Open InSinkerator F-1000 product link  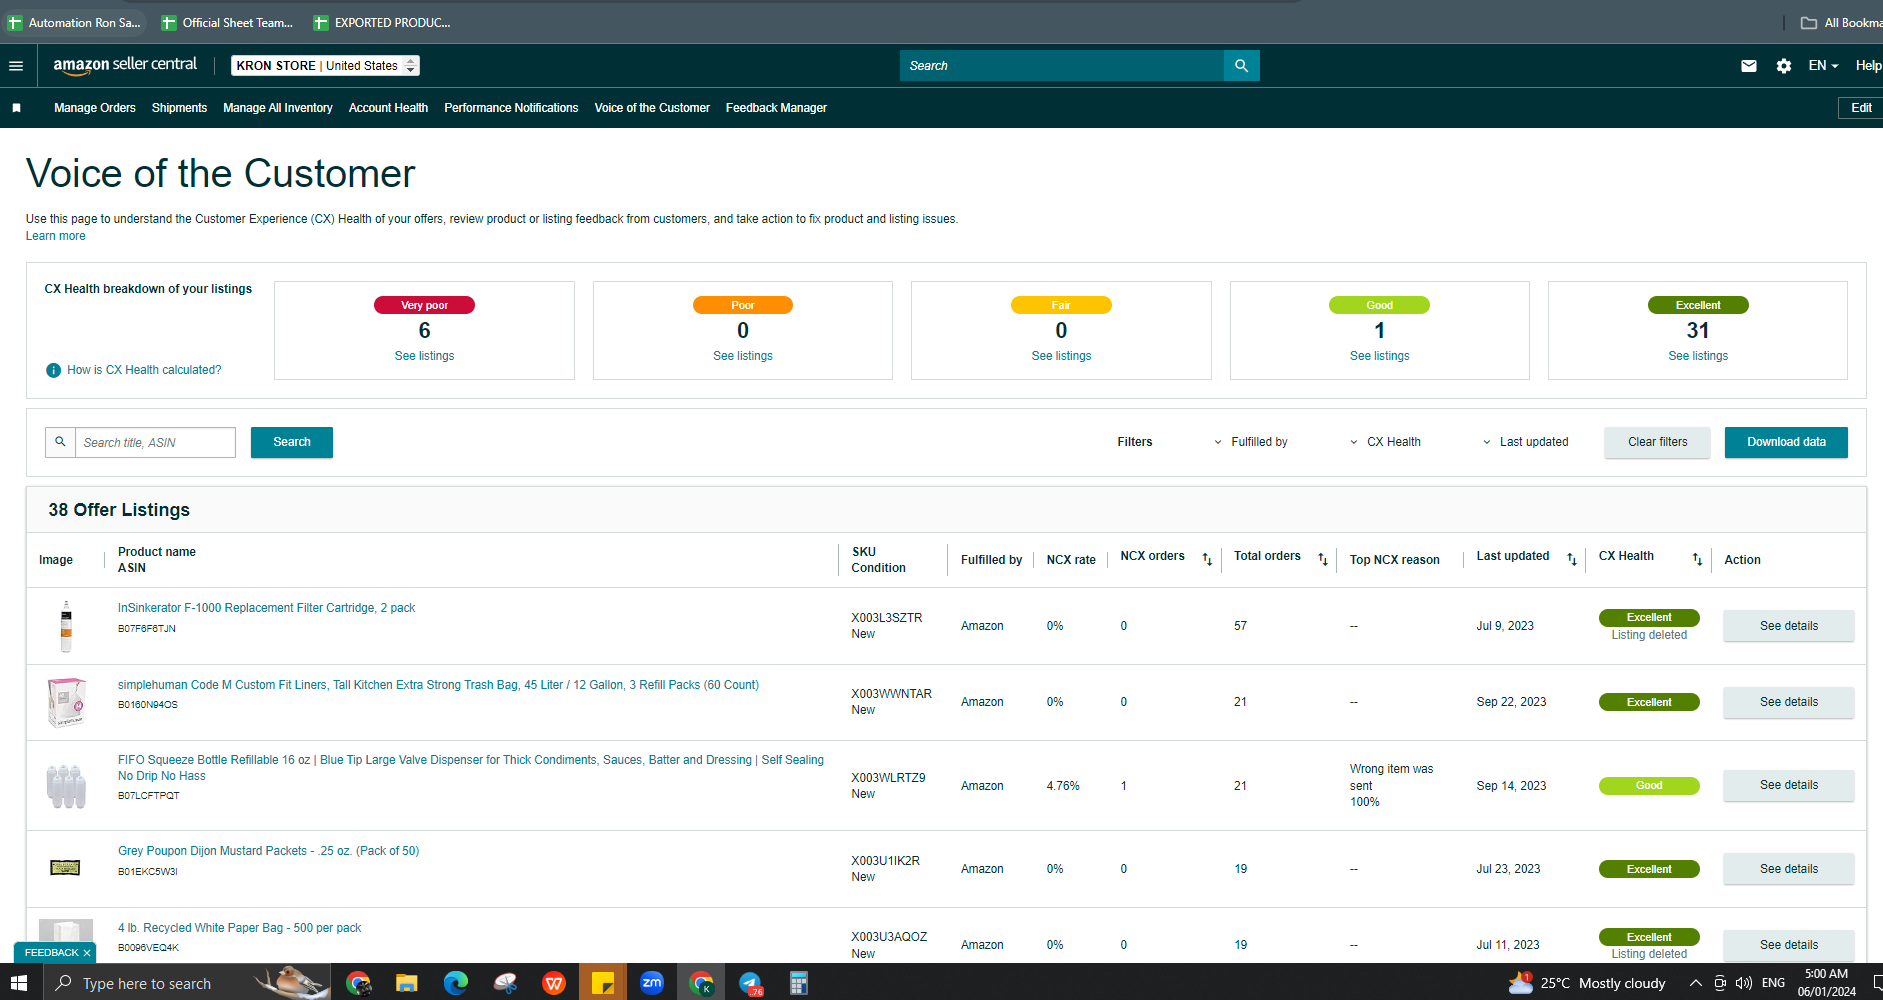266,608
